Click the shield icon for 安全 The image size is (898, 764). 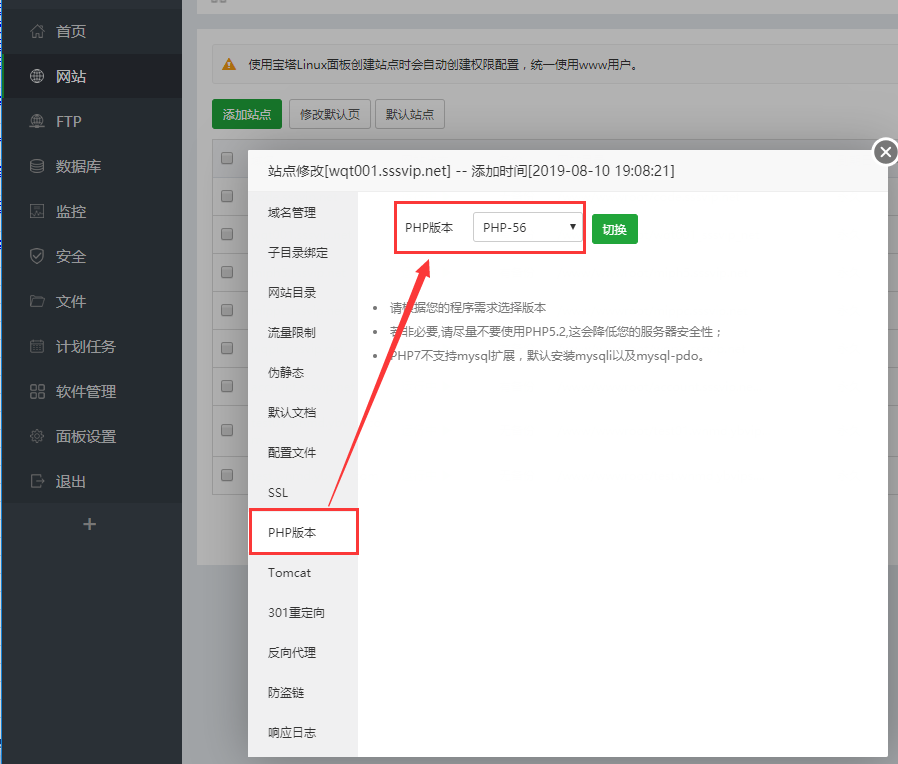(x=38, y=257)
